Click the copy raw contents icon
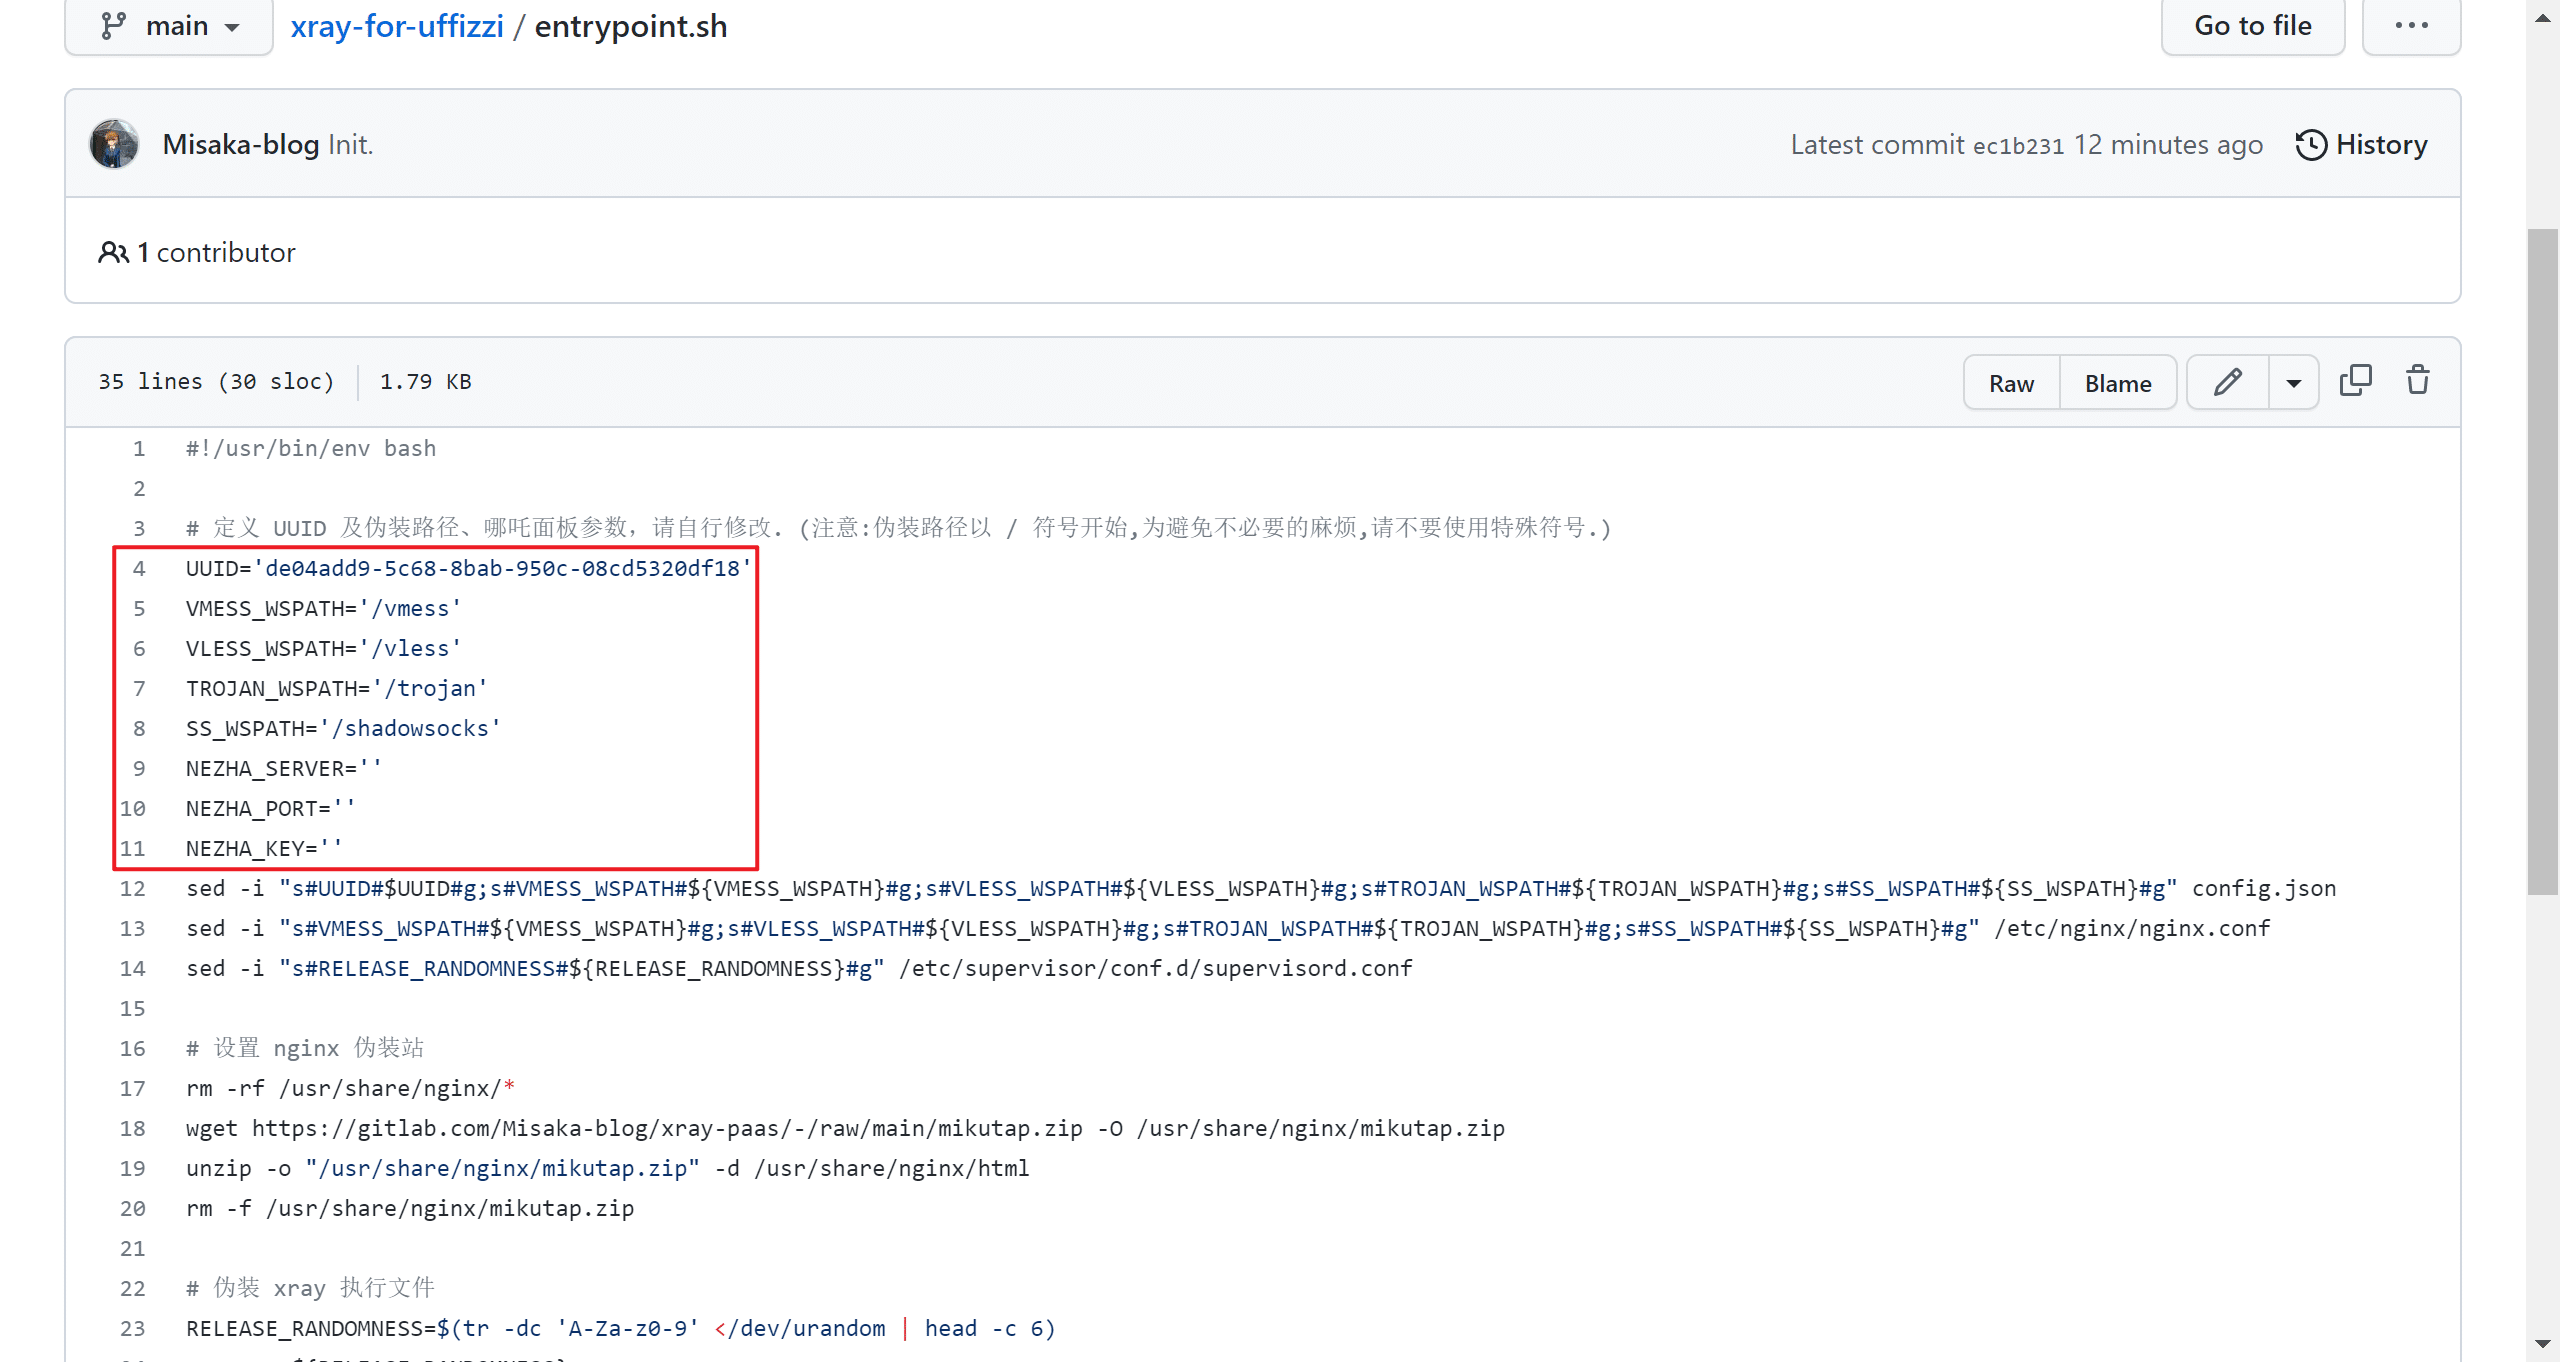Screen dimensions: 2560x1362 [x=2355, y=381]
